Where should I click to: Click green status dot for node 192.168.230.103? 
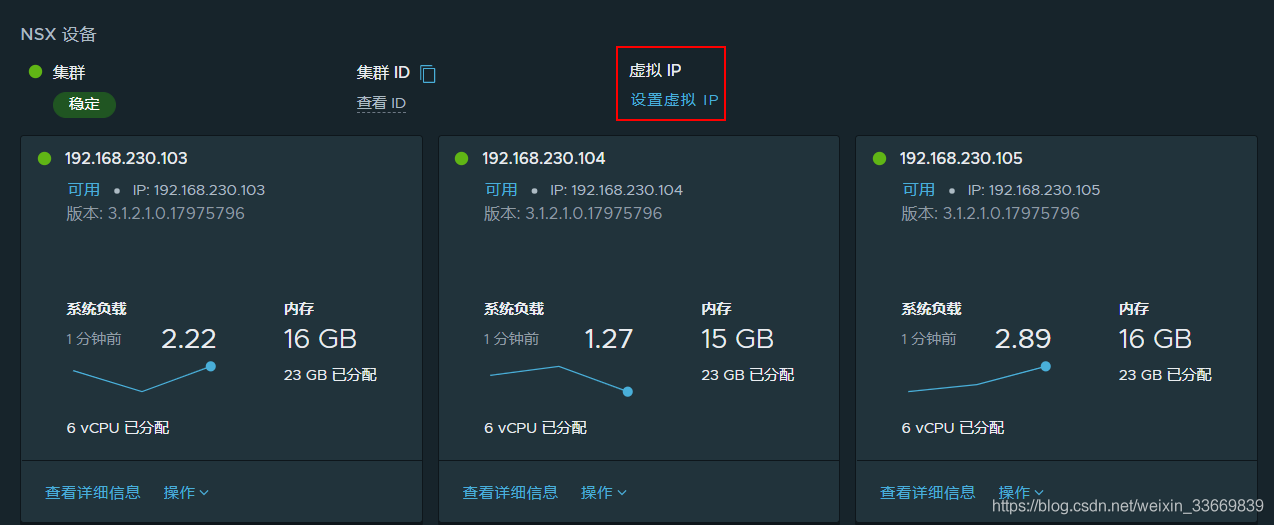pyautogui.click(x=44, y=158)
